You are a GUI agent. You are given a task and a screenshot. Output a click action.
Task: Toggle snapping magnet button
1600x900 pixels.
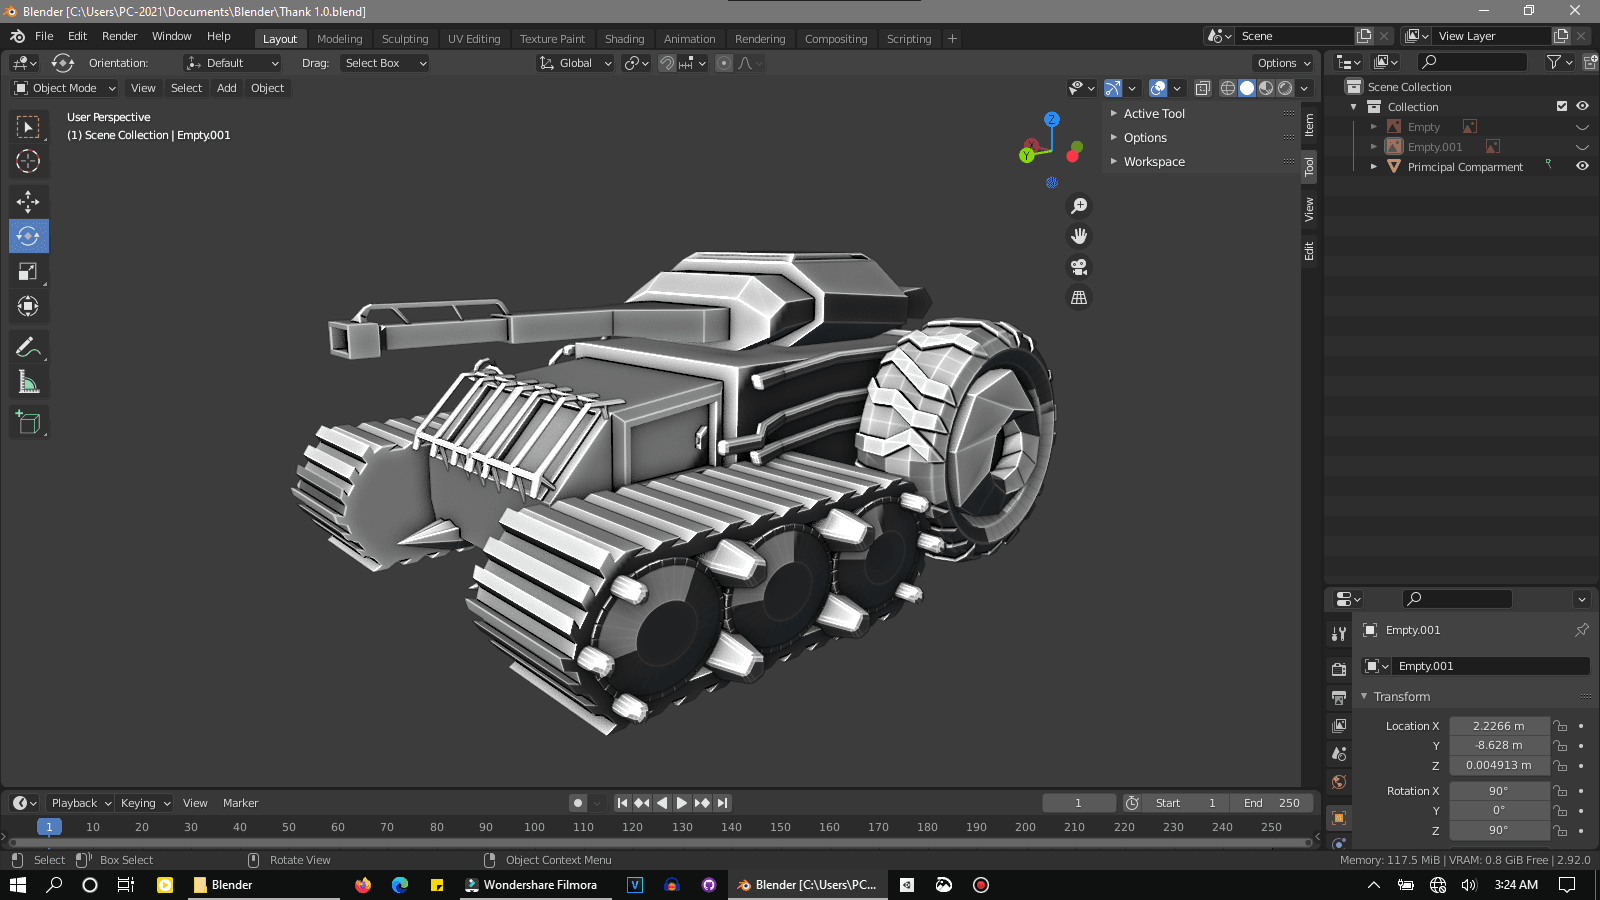(667, 63)
